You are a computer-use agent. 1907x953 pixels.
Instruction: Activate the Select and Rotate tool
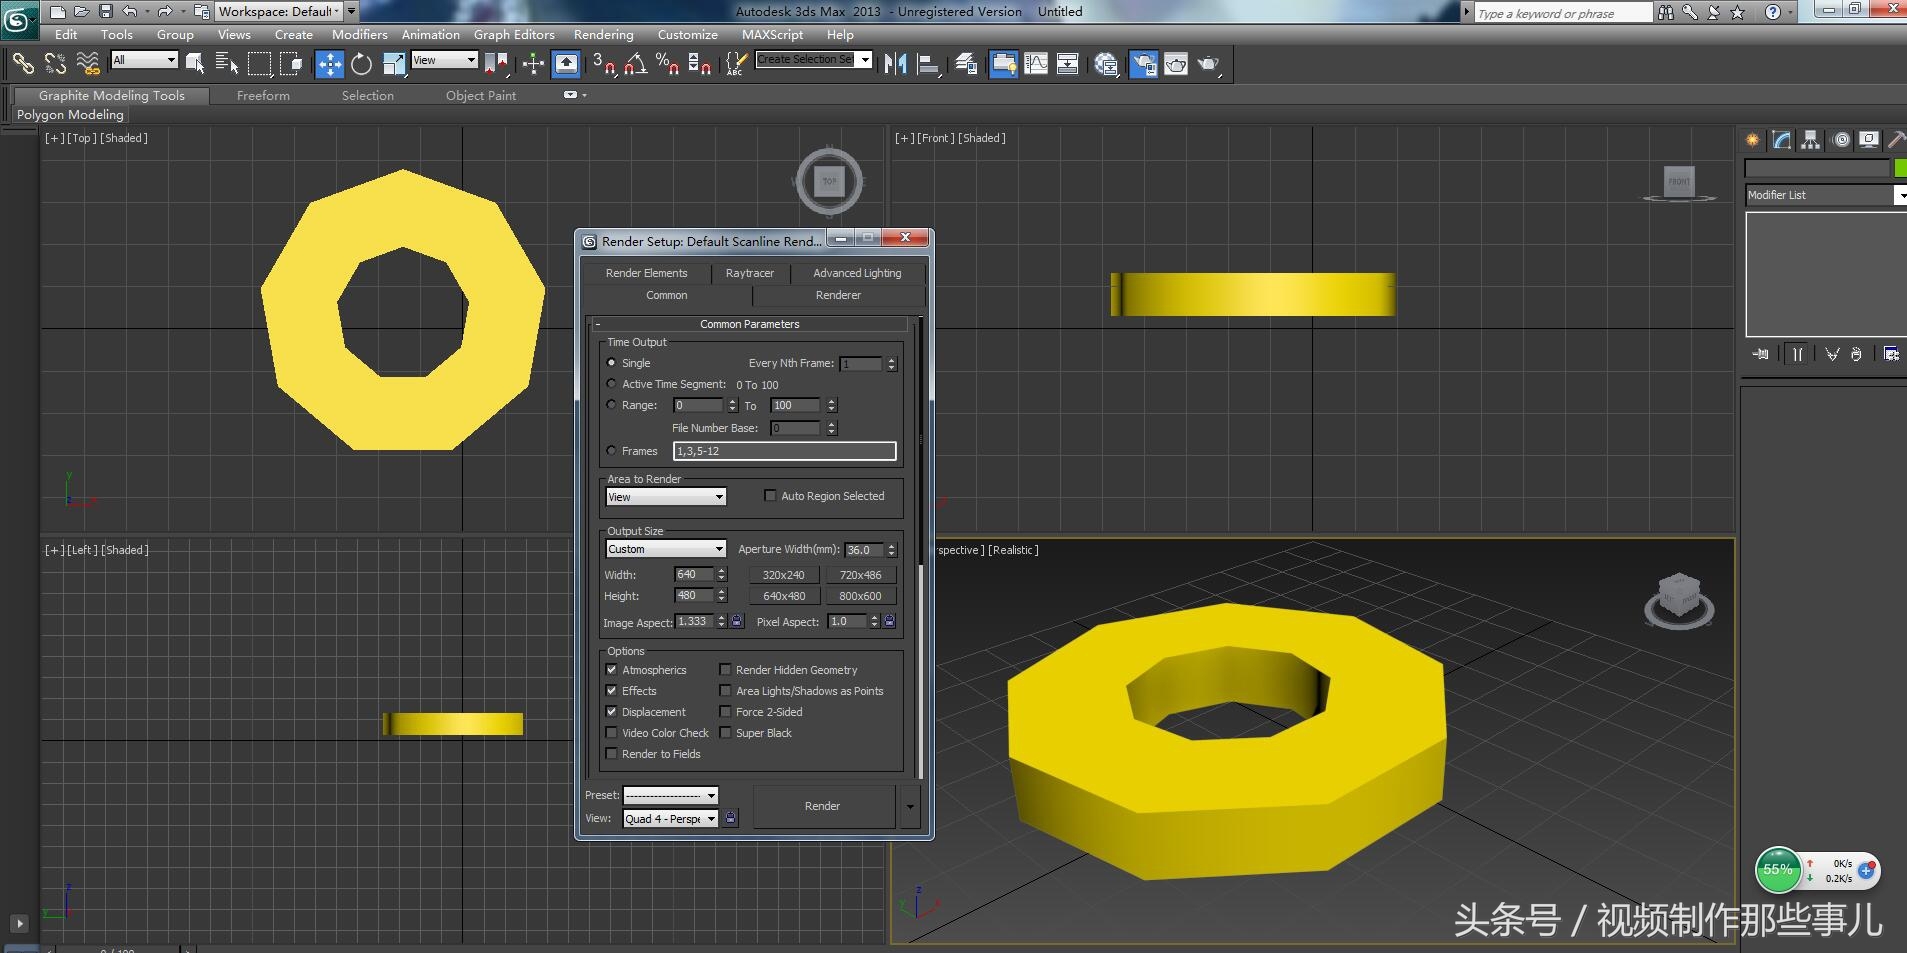coord(361,65)
